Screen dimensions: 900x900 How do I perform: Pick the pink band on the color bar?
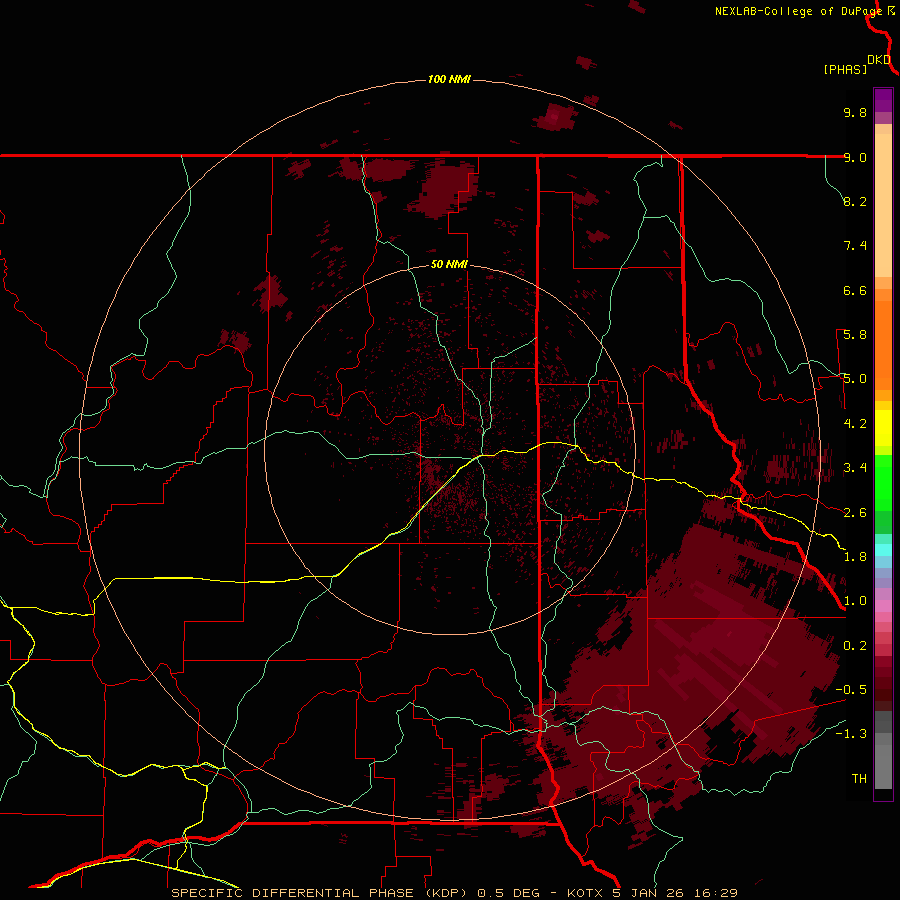(883, 606)
